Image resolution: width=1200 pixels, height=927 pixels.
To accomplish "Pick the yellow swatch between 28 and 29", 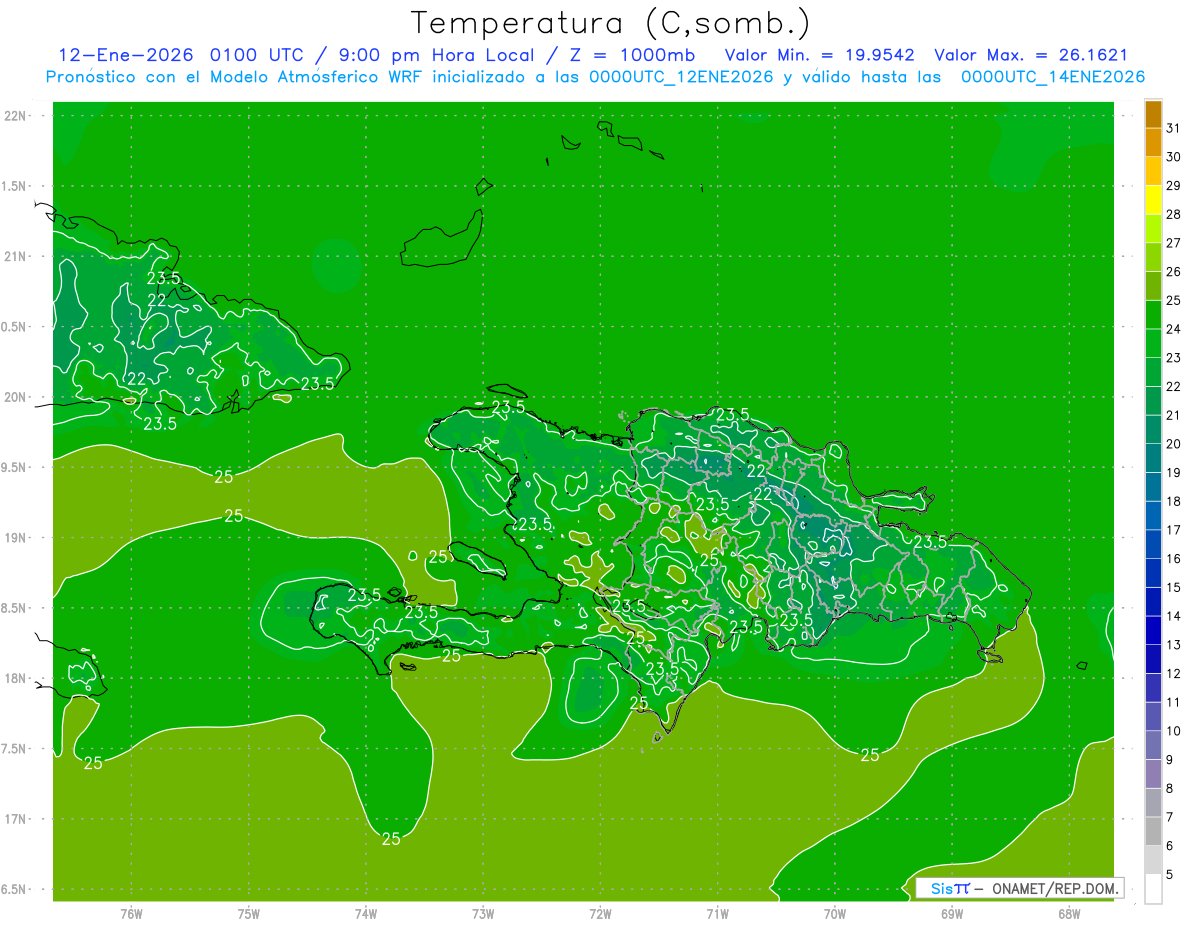I will 1153,201.
